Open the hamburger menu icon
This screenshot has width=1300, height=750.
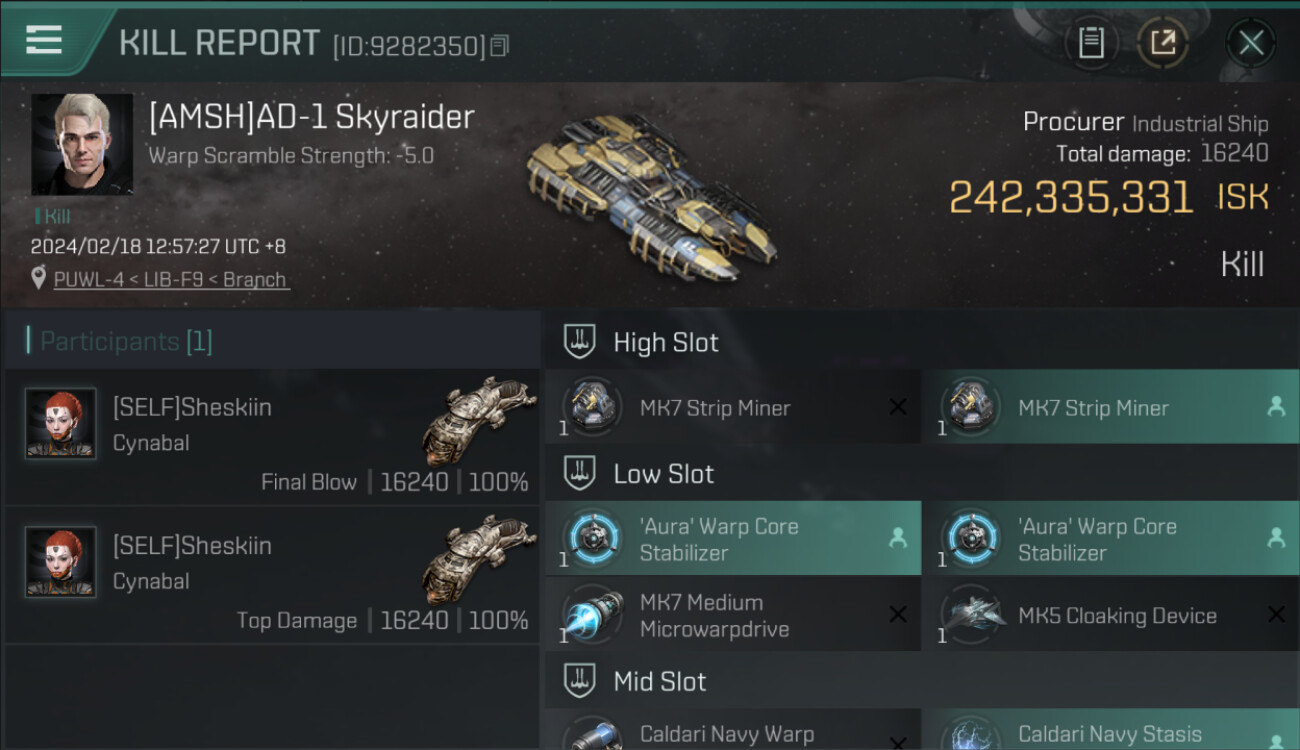tap(44, 40)
